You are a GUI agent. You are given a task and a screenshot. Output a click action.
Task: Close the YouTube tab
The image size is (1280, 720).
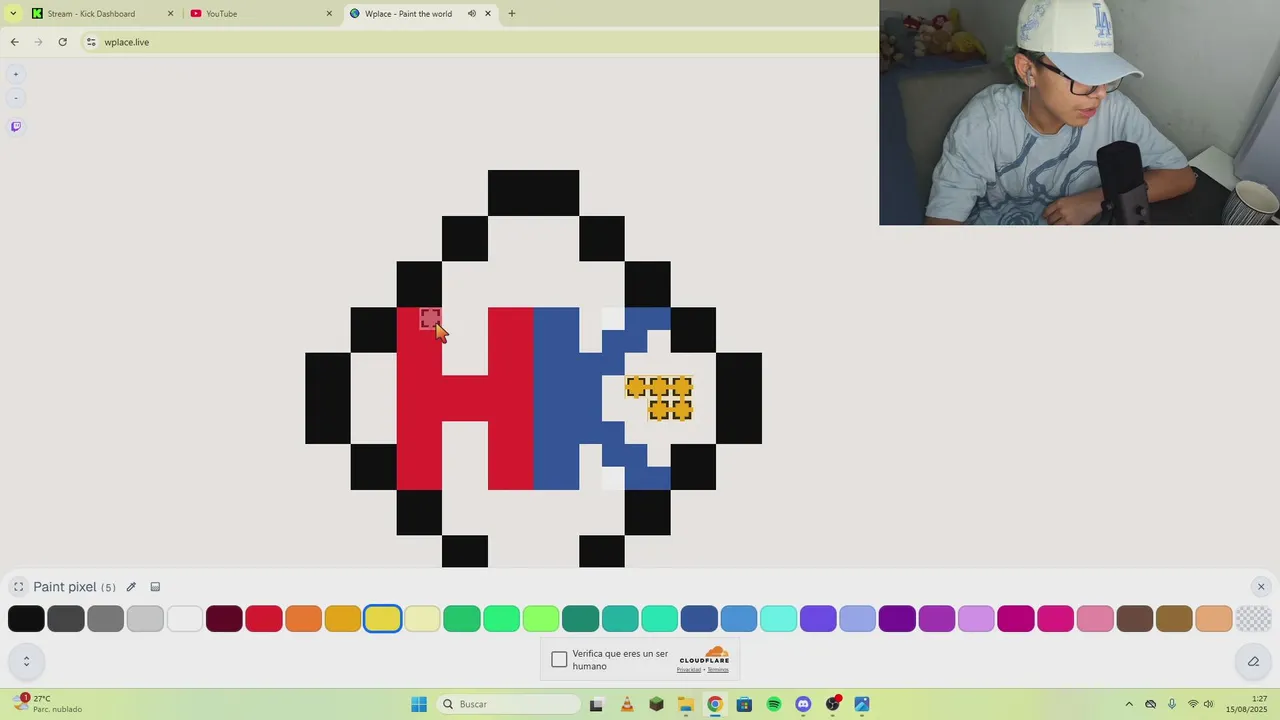pos(329,13)
